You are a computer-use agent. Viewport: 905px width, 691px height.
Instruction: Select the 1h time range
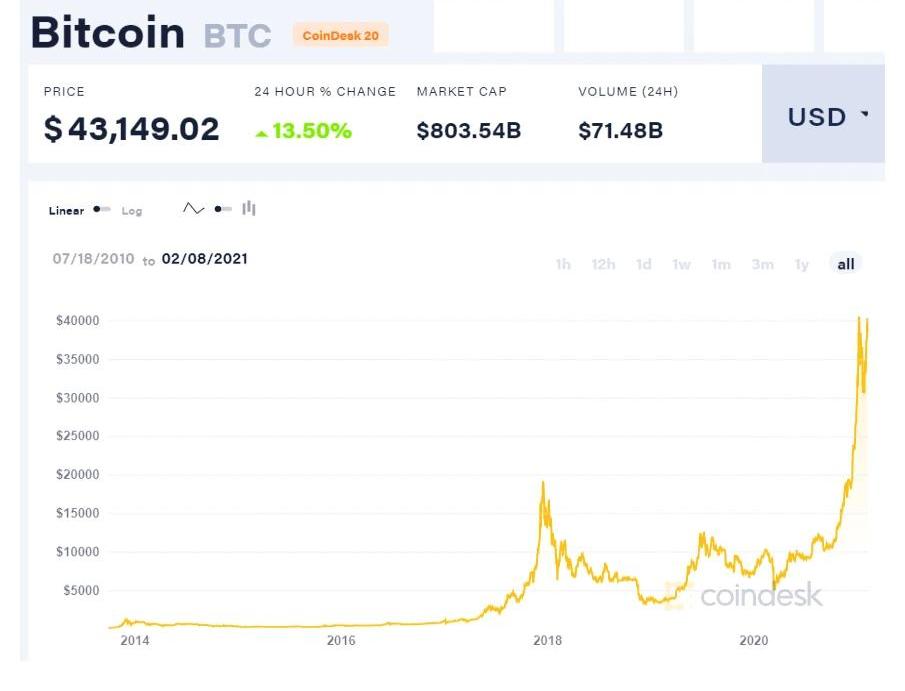[x=563, y=265]
